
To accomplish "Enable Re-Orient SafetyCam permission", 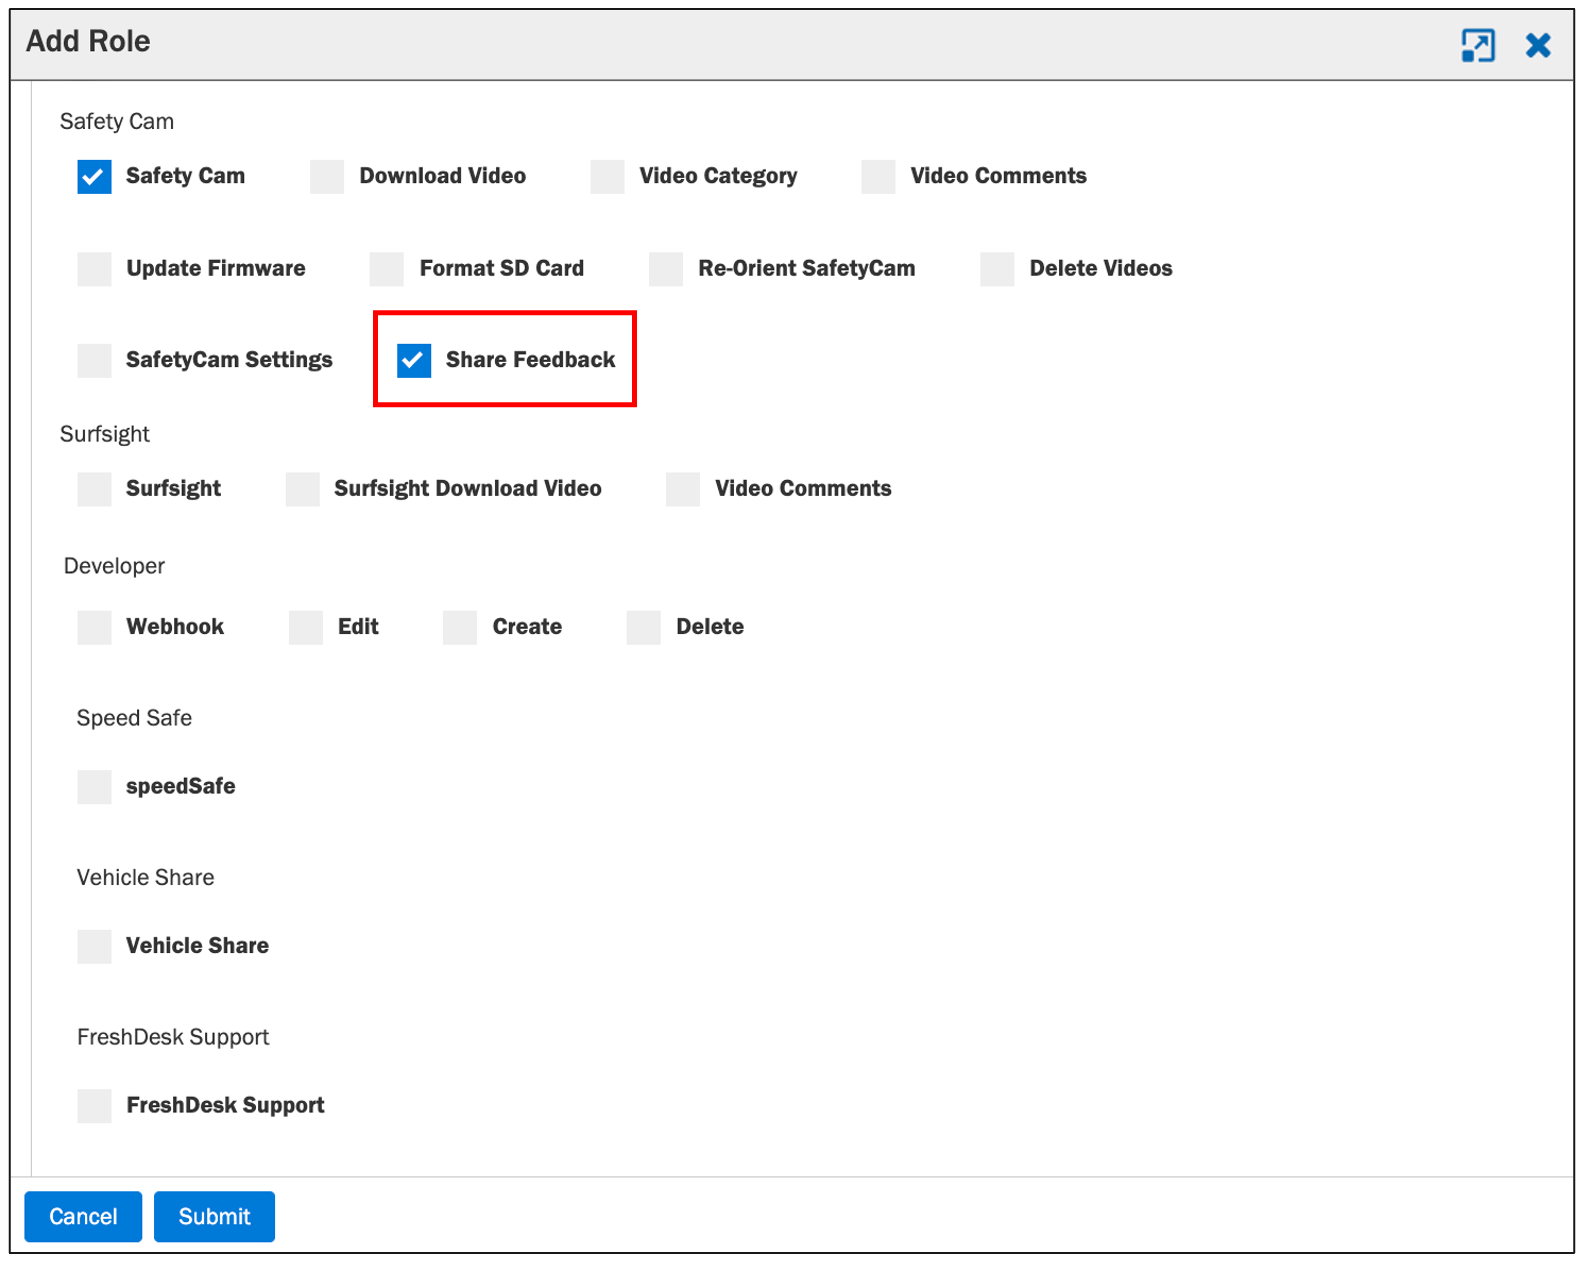I will pos(666,269).
